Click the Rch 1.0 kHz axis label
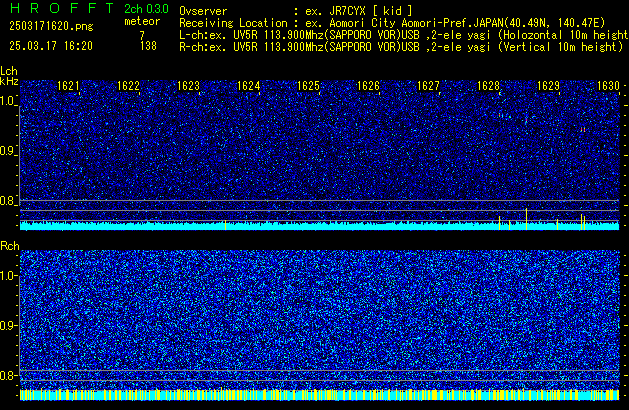 click(8, 276)
